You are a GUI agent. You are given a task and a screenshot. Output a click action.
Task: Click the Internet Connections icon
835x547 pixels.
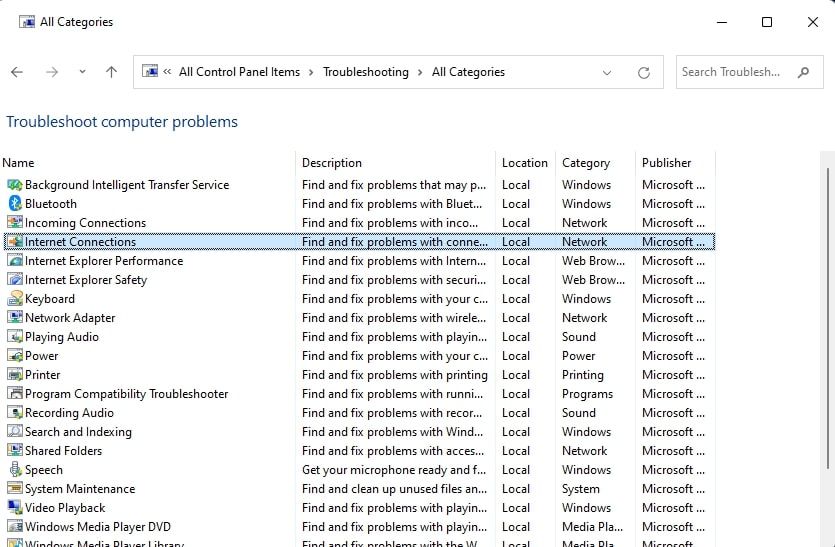click(x=14, y=242)
